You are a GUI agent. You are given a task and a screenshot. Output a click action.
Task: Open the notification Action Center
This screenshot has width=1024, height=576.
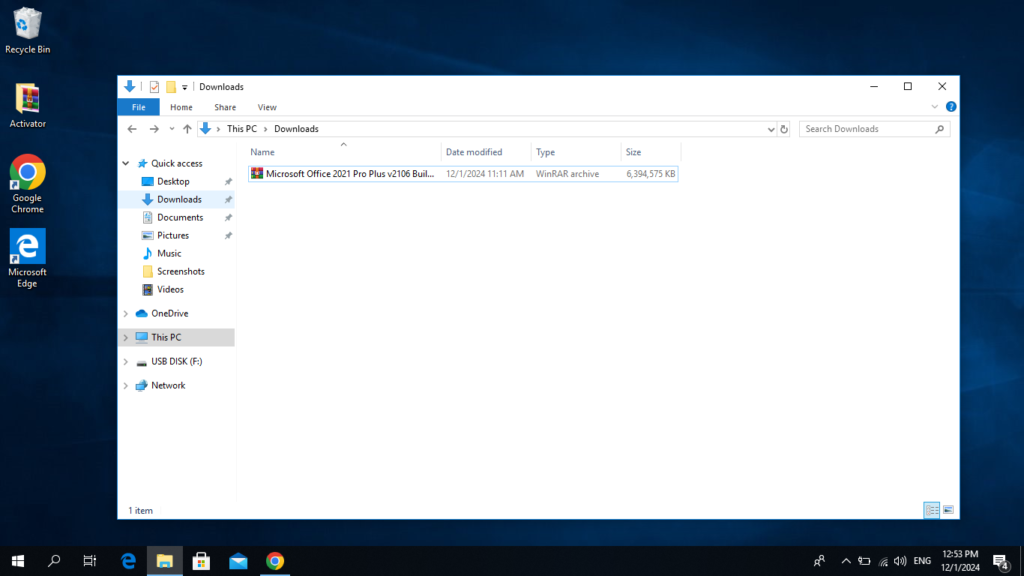1001,562
